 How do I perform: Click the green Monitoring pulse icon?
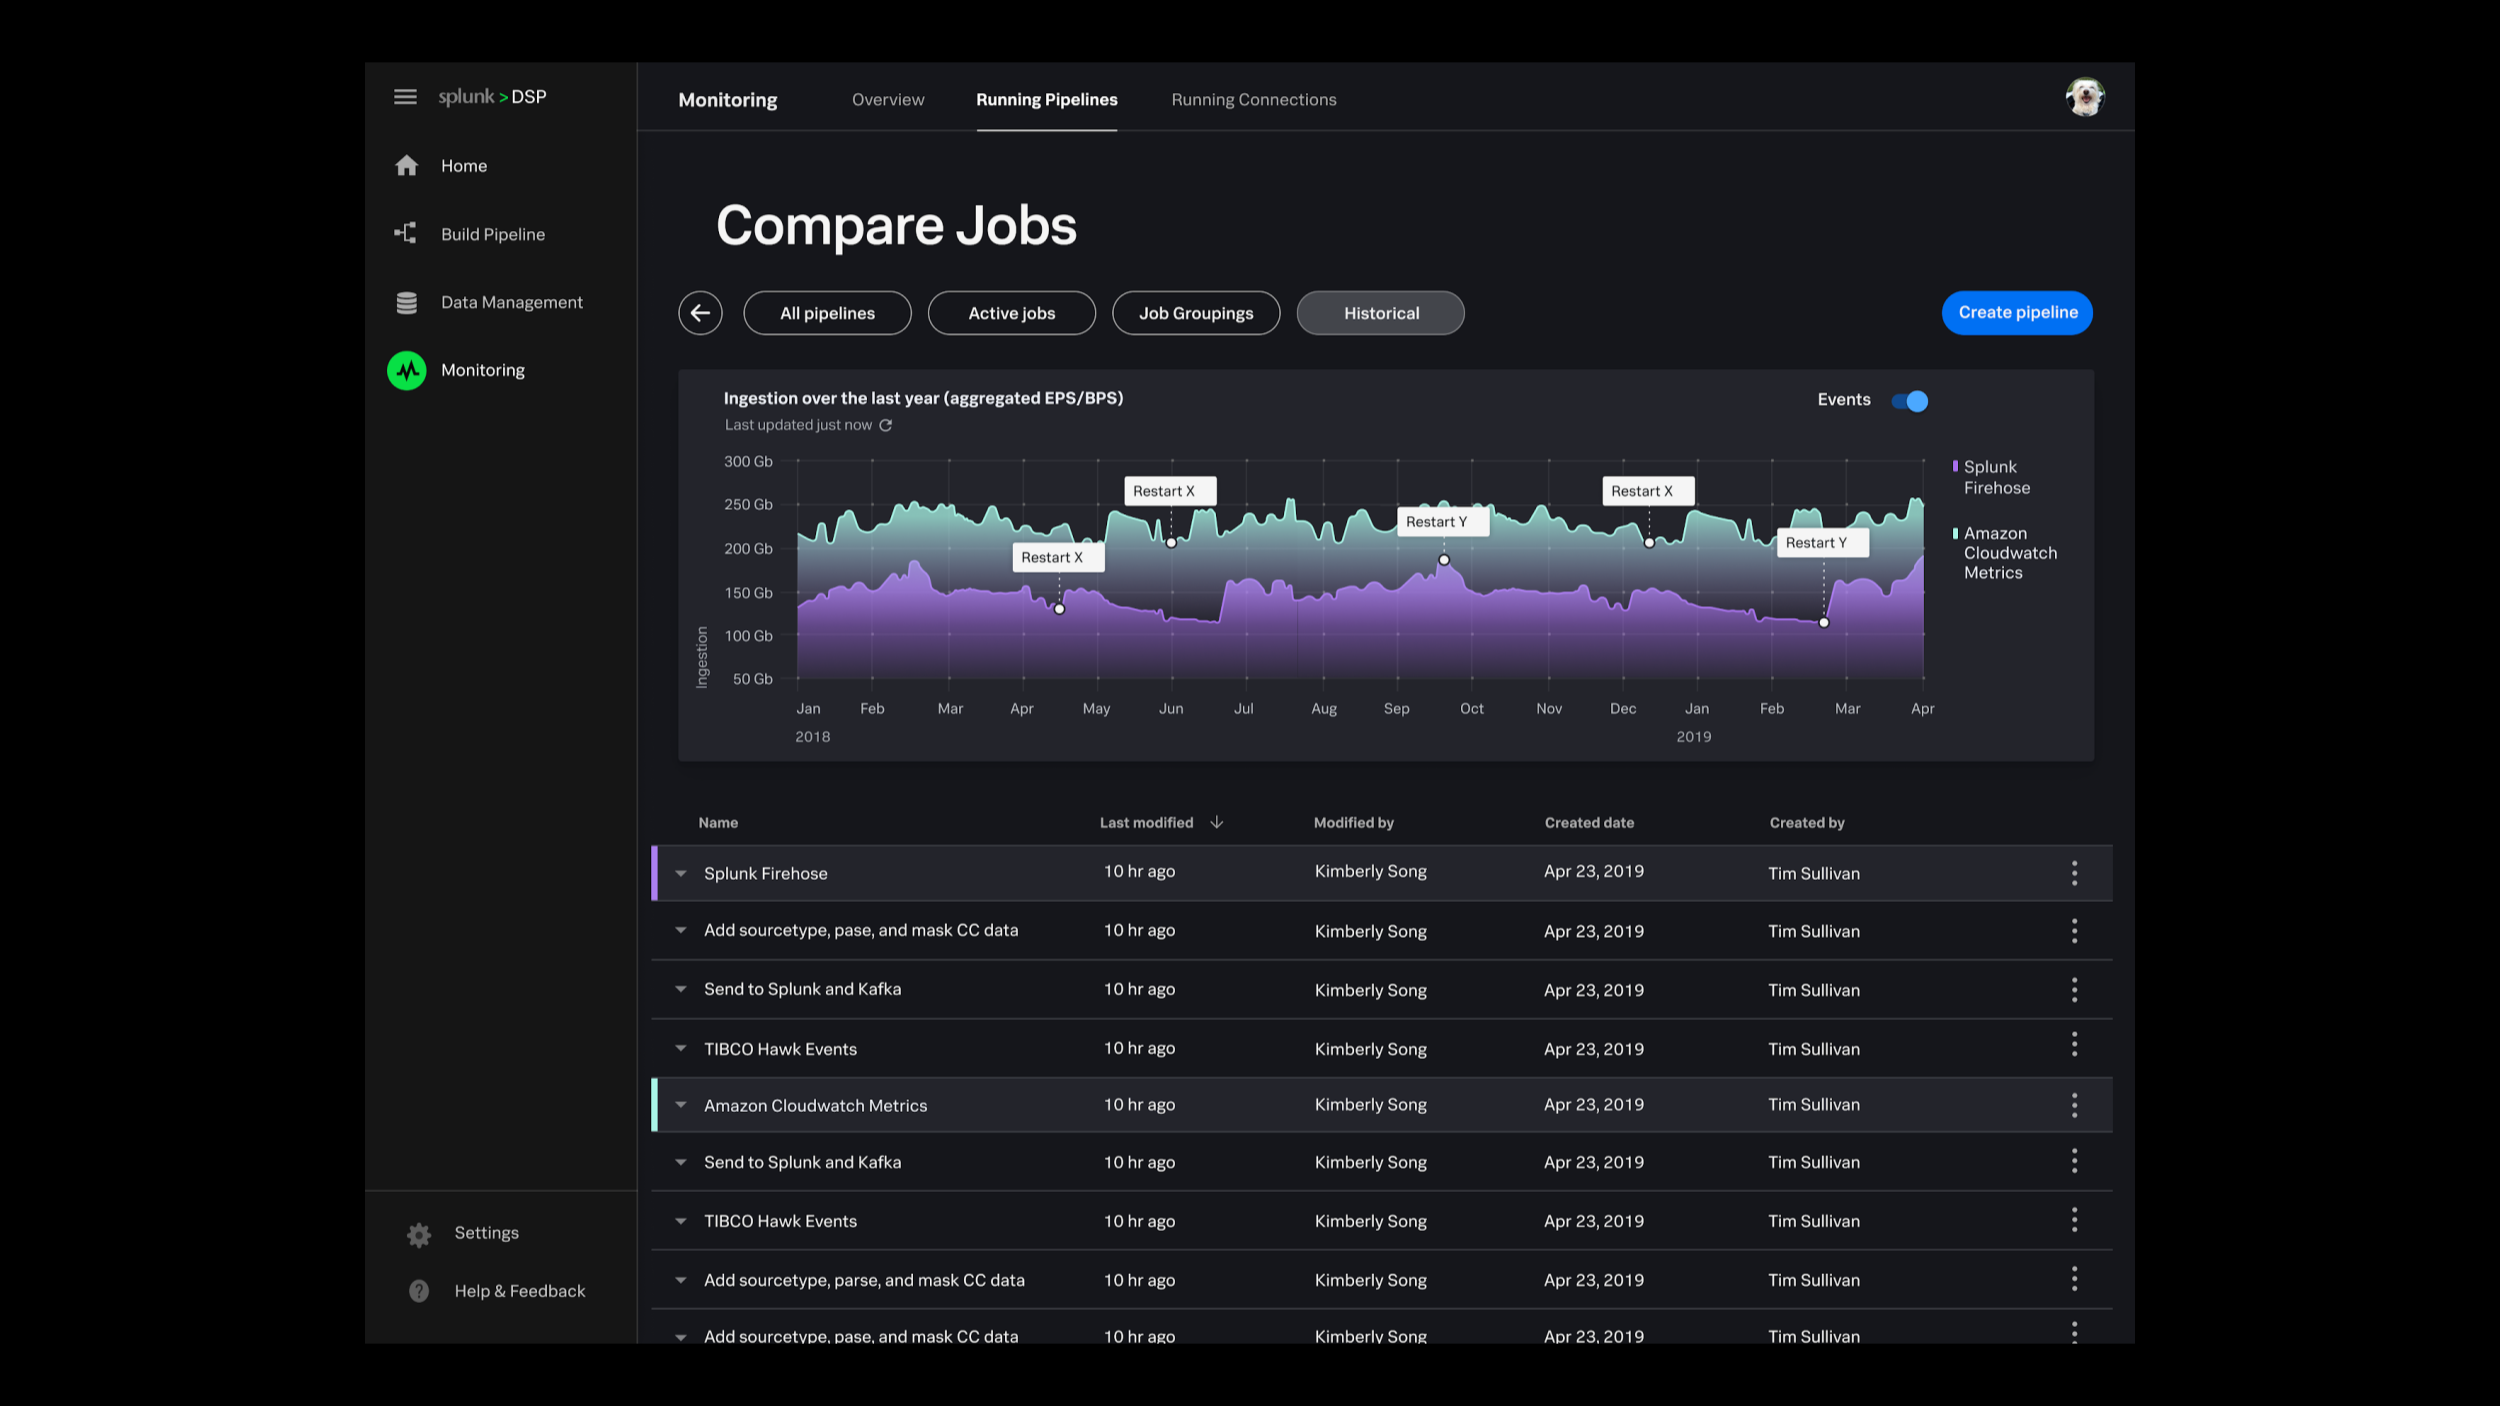point(407,371)
